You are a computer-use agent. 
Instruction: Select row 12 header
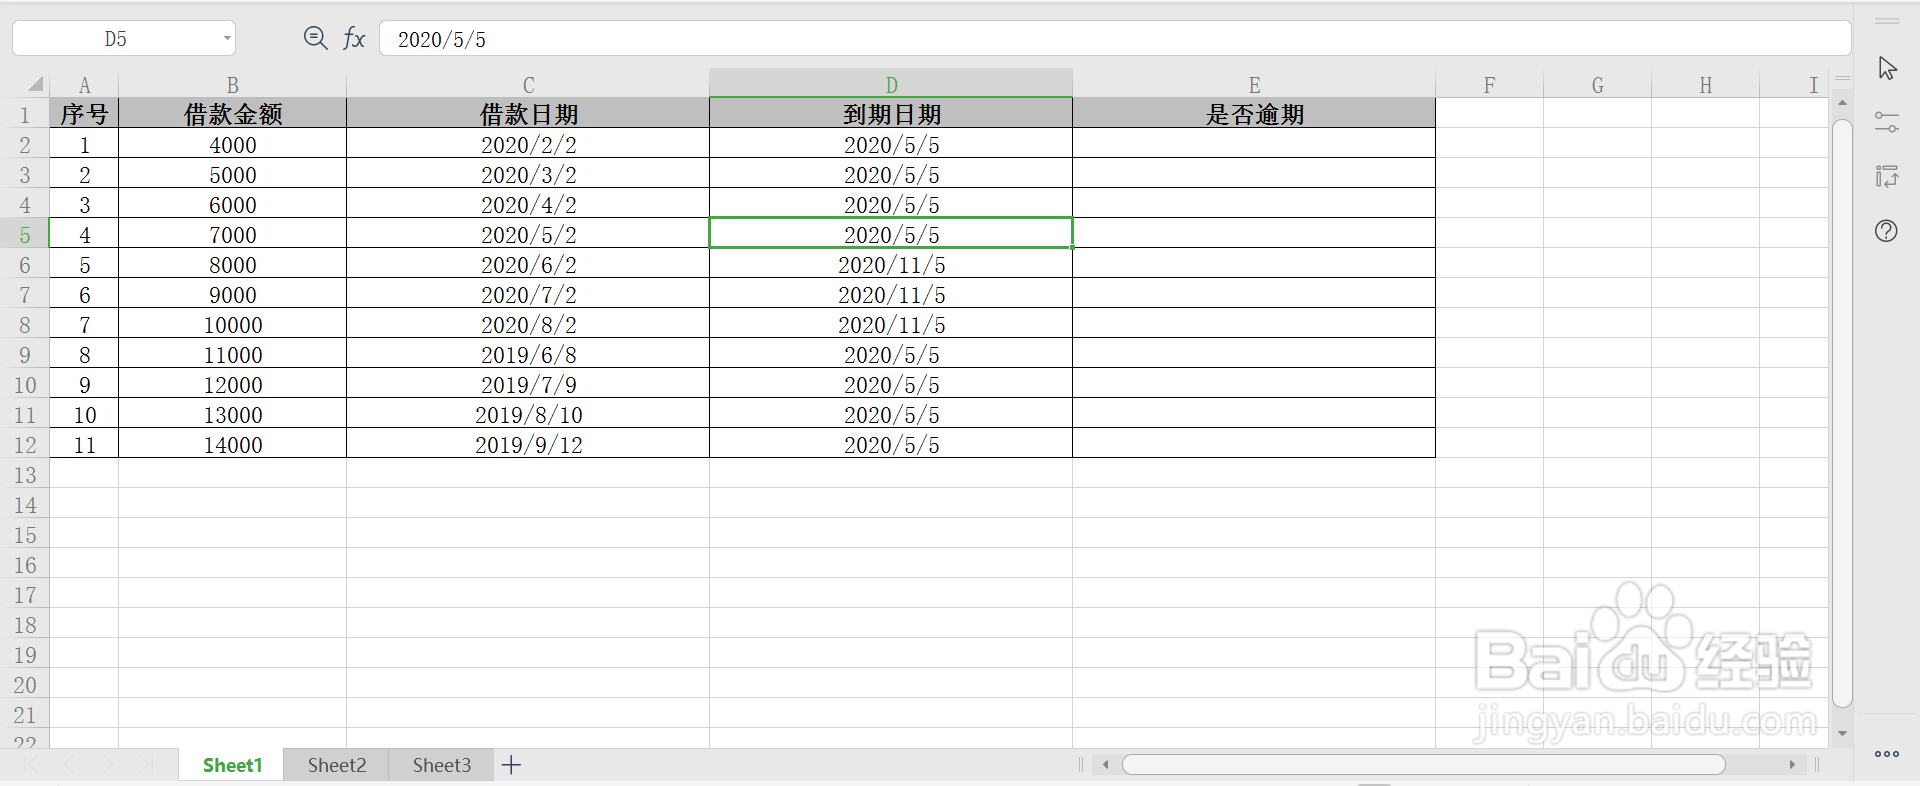[x=25, y=443]
